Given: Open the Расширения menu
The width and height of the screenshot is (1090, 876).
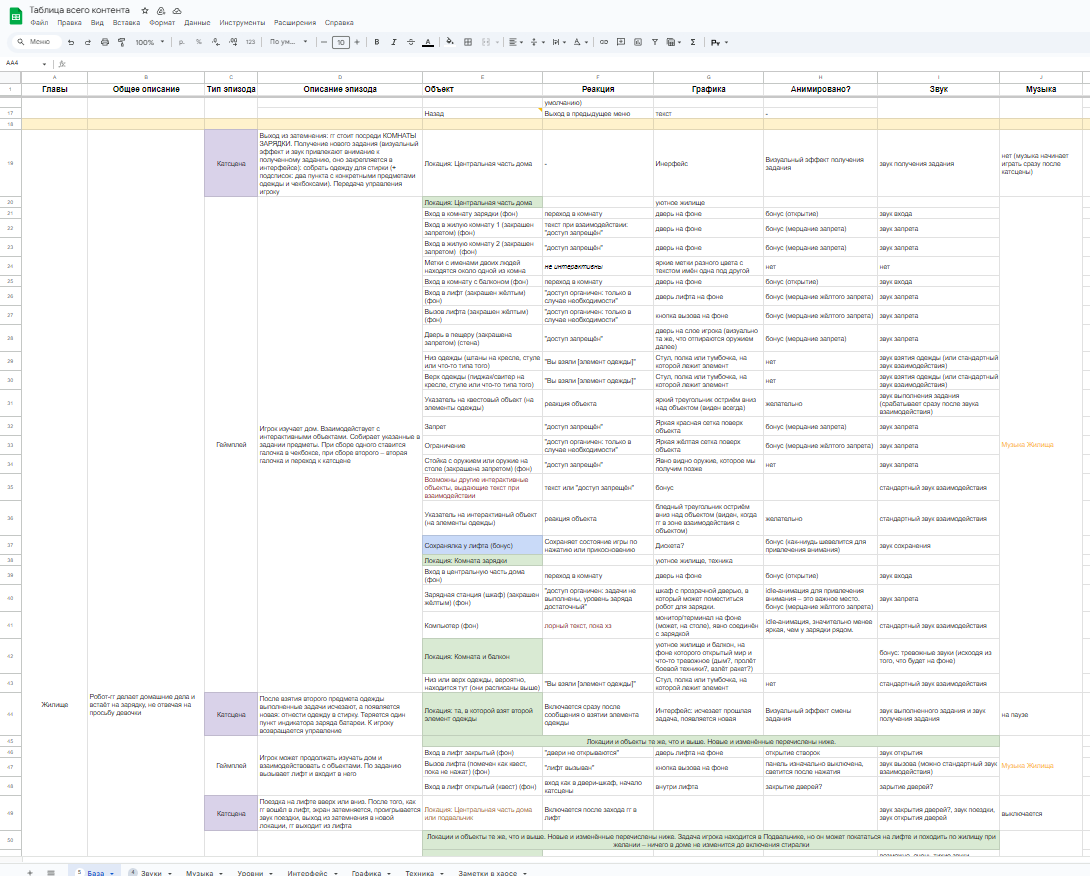Looking at the screenshot, I should pos(295,23).
